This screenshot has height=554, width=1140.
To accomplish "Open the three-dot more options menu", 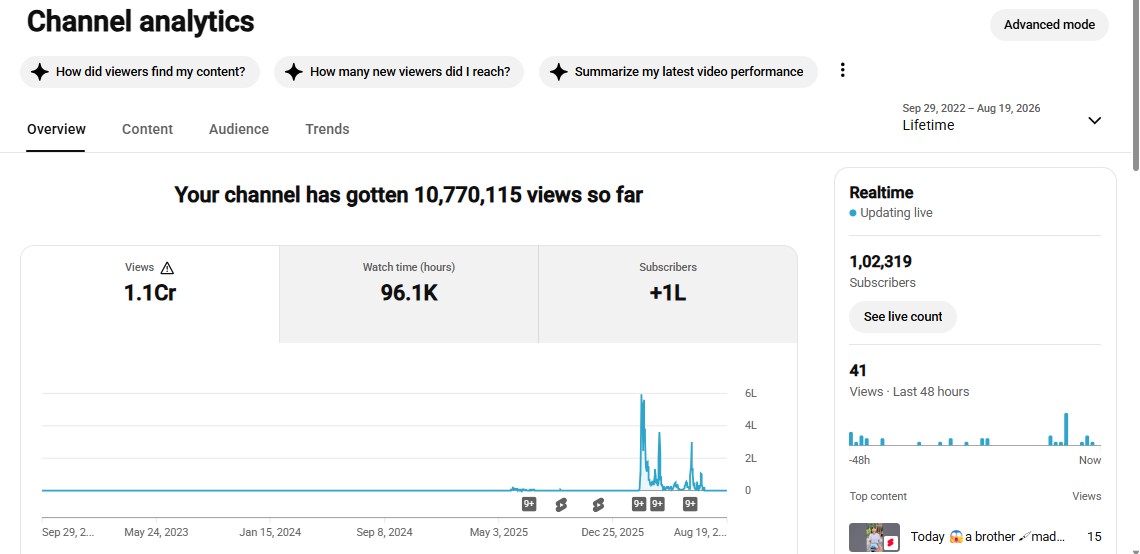I will 843,71.
